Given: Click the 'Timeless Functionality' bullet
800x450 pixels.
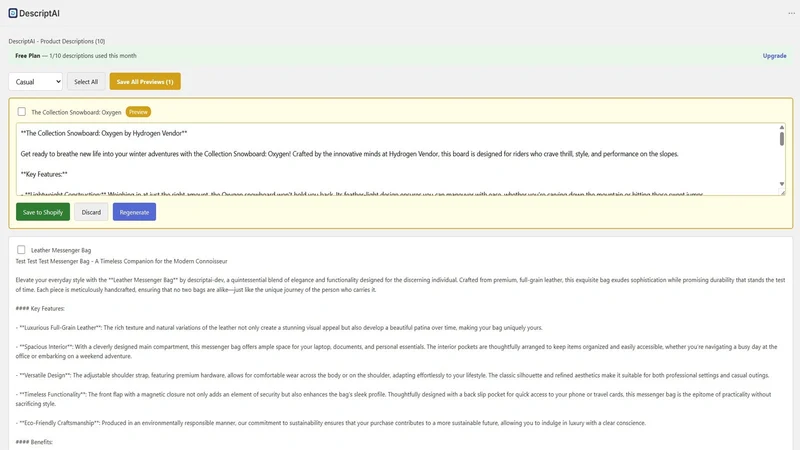Looking at the screenshot, I should [x=393, y=399].
